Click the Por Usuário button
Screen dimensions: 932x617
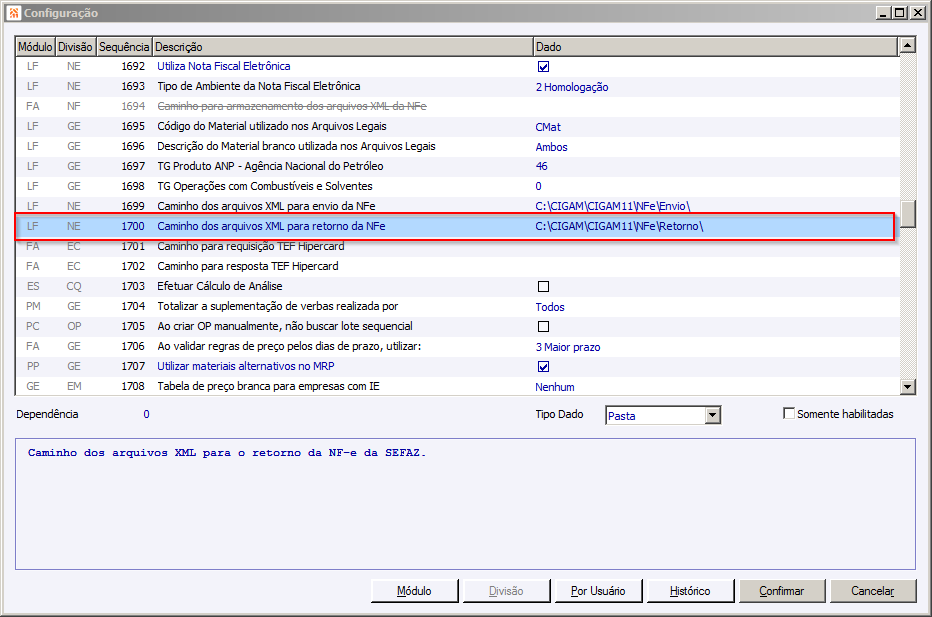[x=598, y=591]
